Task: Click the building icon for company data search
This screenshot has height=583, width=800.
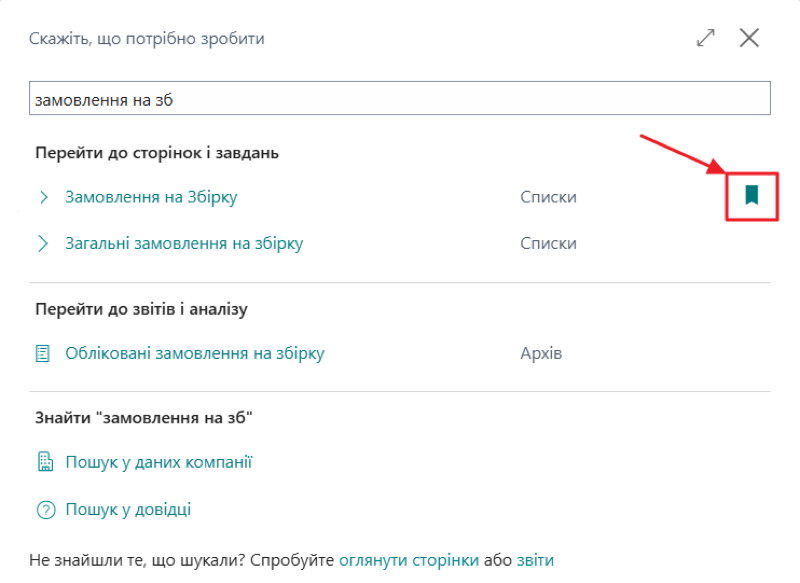Action: (x=44, y=462)
